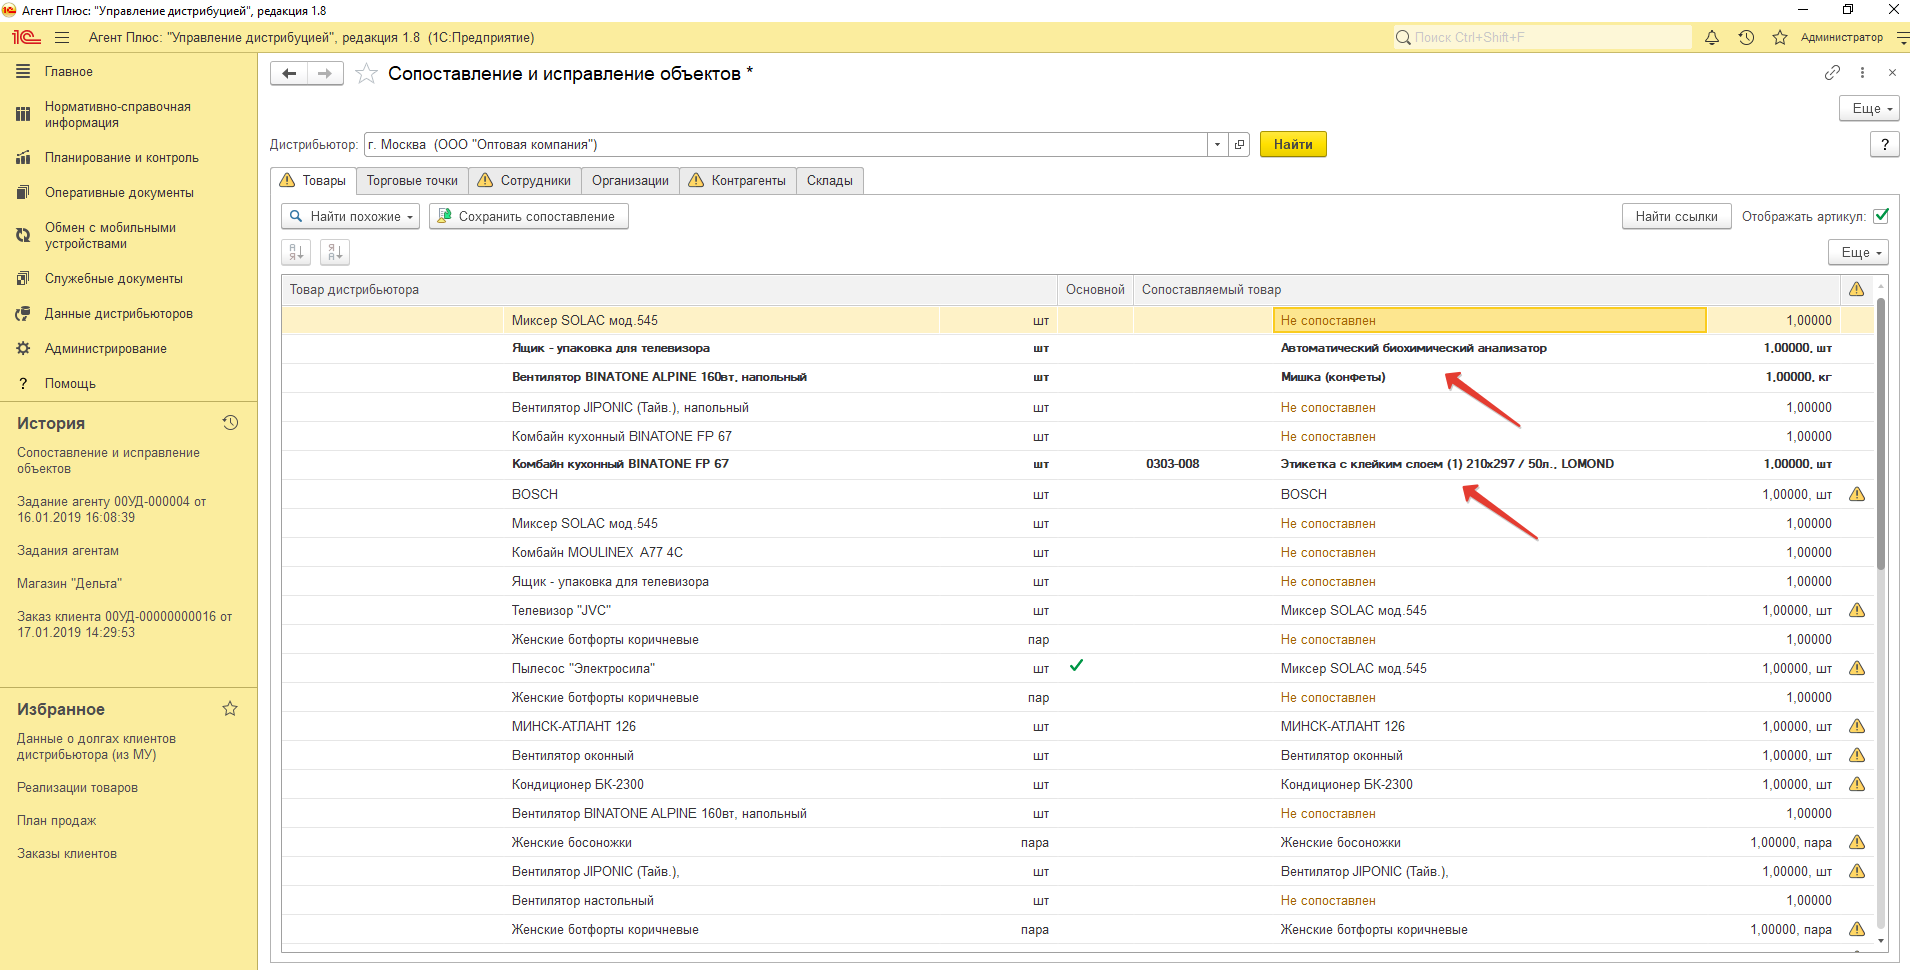The width and height of the screenshot is (1910, 970).
Task: Expand the Дистрибьютор dropdown arrow
Action: coord(1217,144)
